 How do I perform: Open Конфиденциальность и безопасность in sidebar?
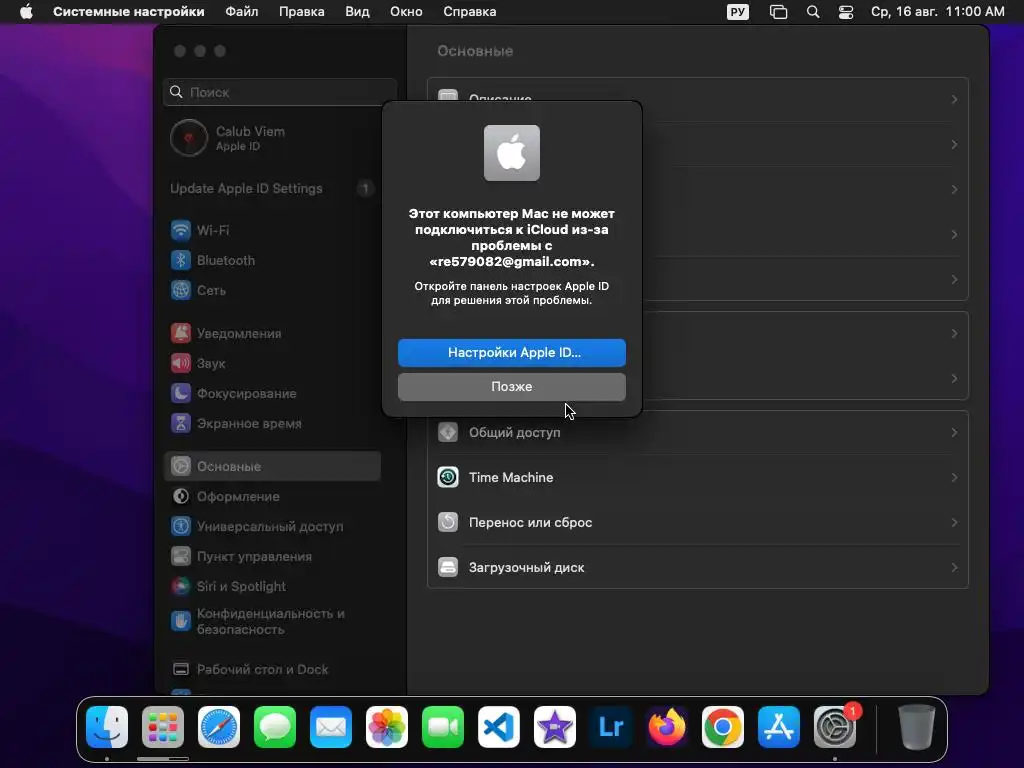pyautogui.click(x=272, y=622)
